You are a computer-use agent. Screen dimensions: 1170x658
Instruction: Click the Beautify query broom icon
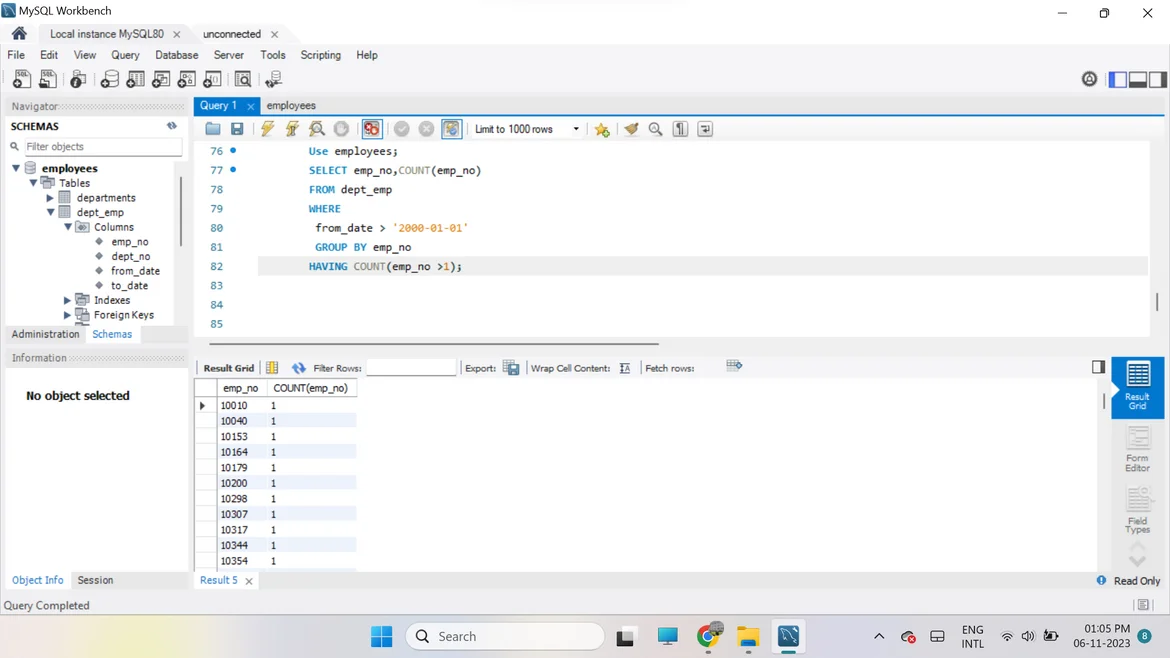pyautogui.click(x=631, y=129)
